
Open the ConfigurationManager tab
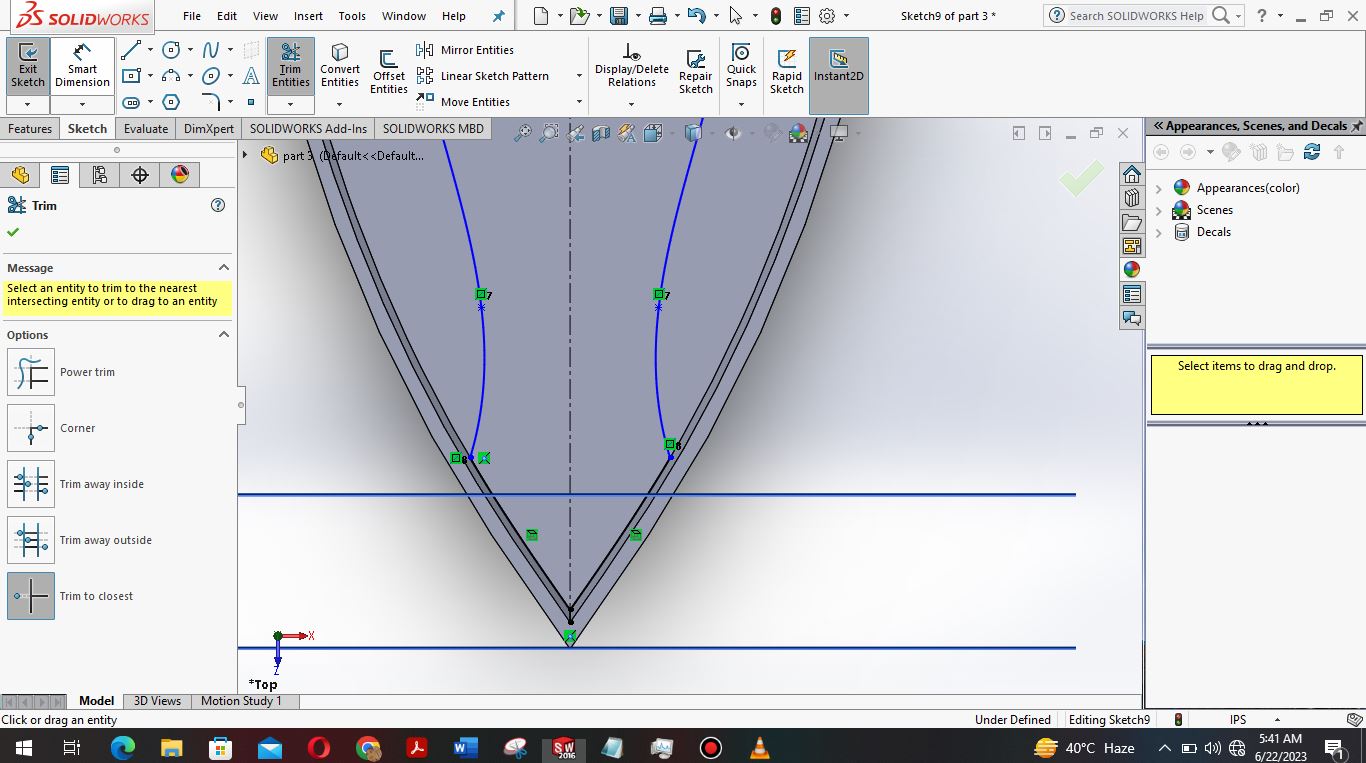[100, 175]
